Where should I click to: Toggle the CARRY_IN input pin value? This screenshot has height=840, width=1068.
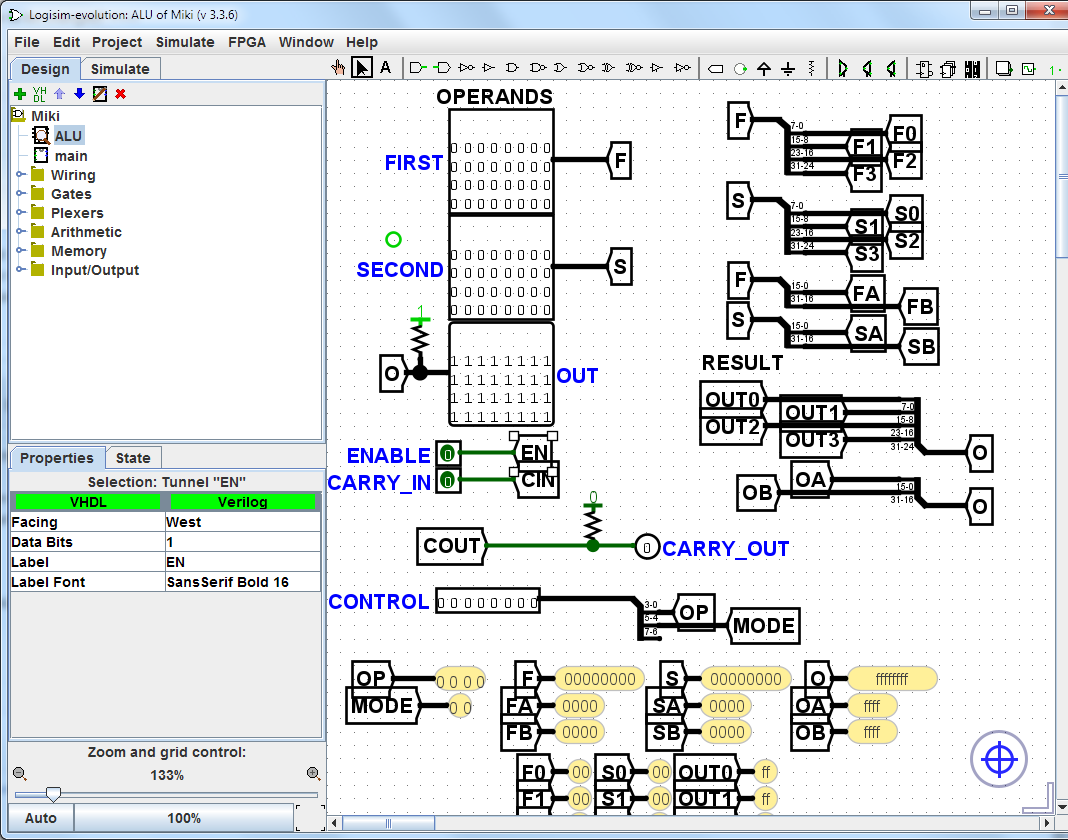point(447,480)
